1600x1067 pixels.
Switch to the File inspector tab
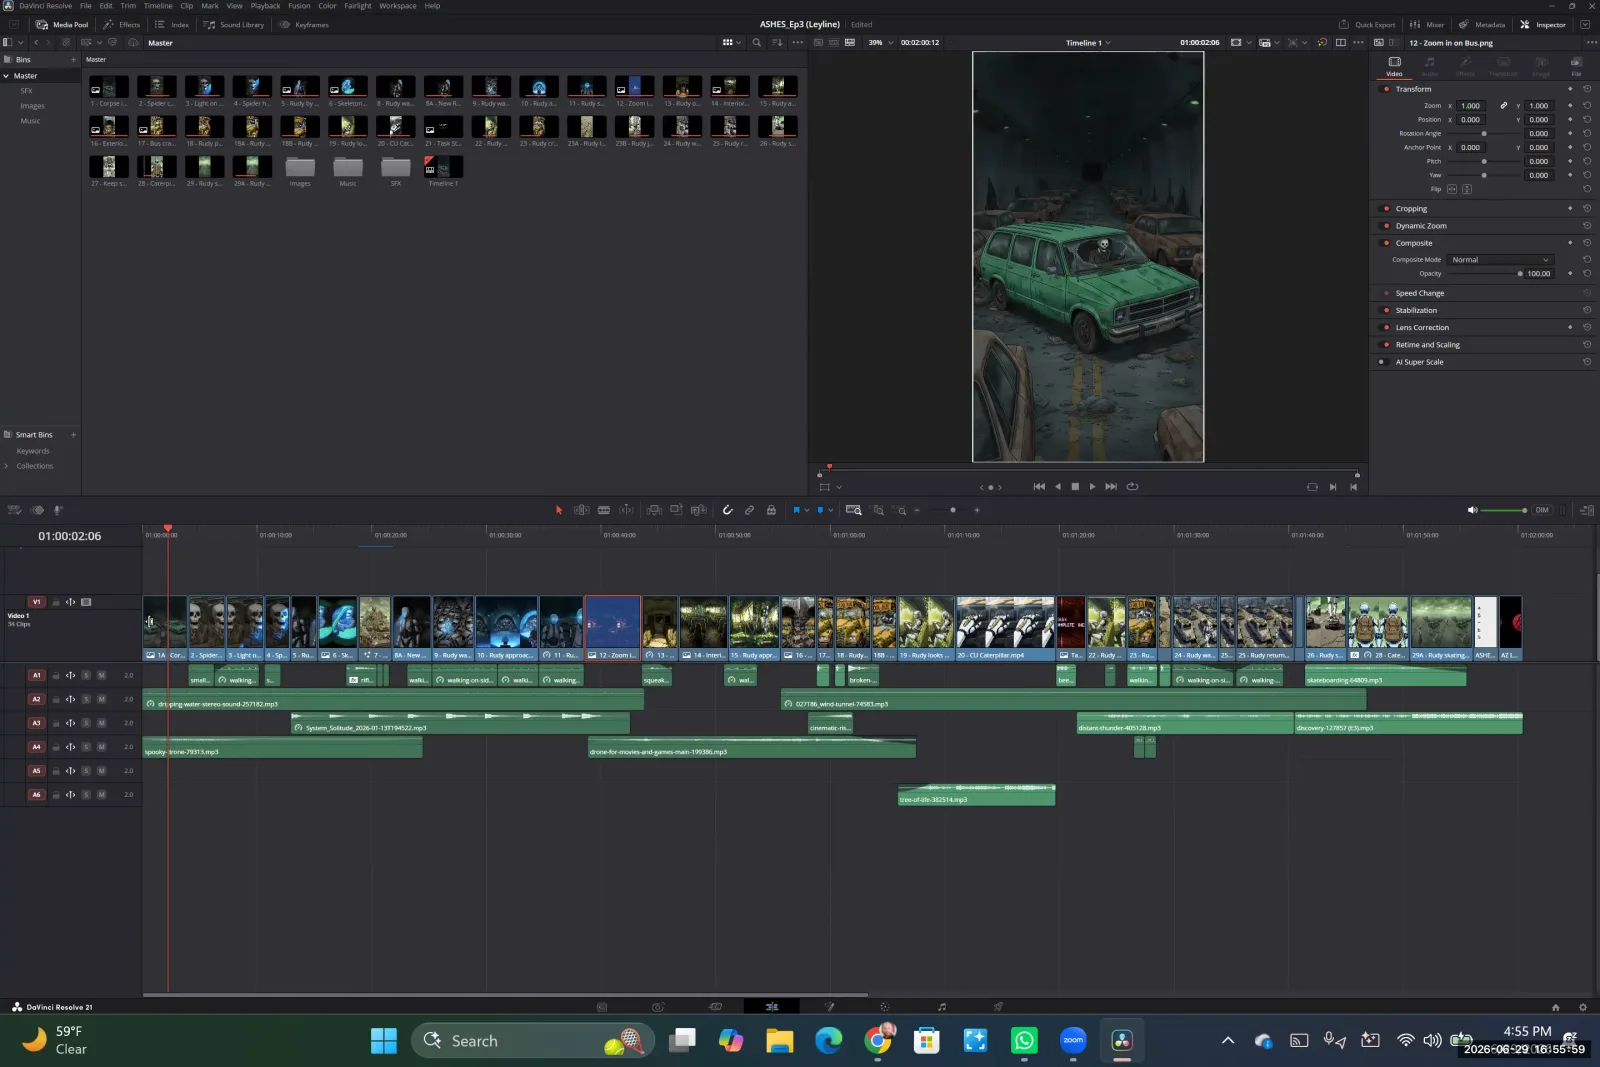pyautogui.click(x=1576, y=66)
